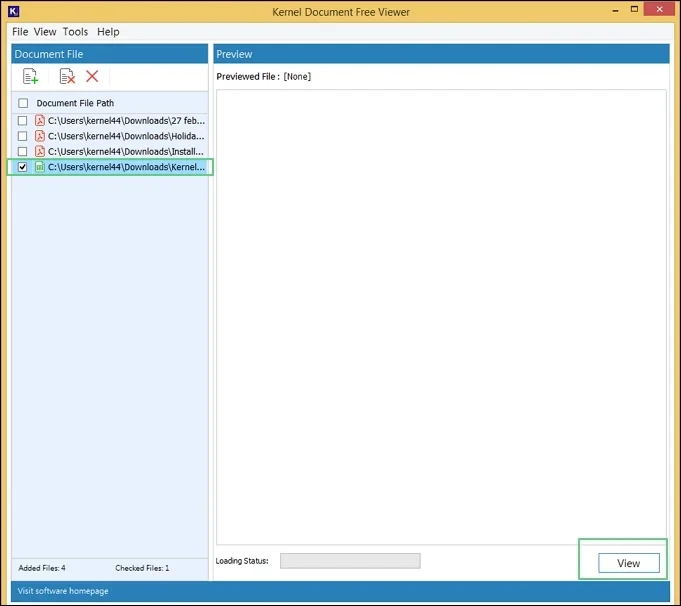Click the Remove selected file icon
The width and height of the screenshot is (681, 606).
tap(67, 76)
